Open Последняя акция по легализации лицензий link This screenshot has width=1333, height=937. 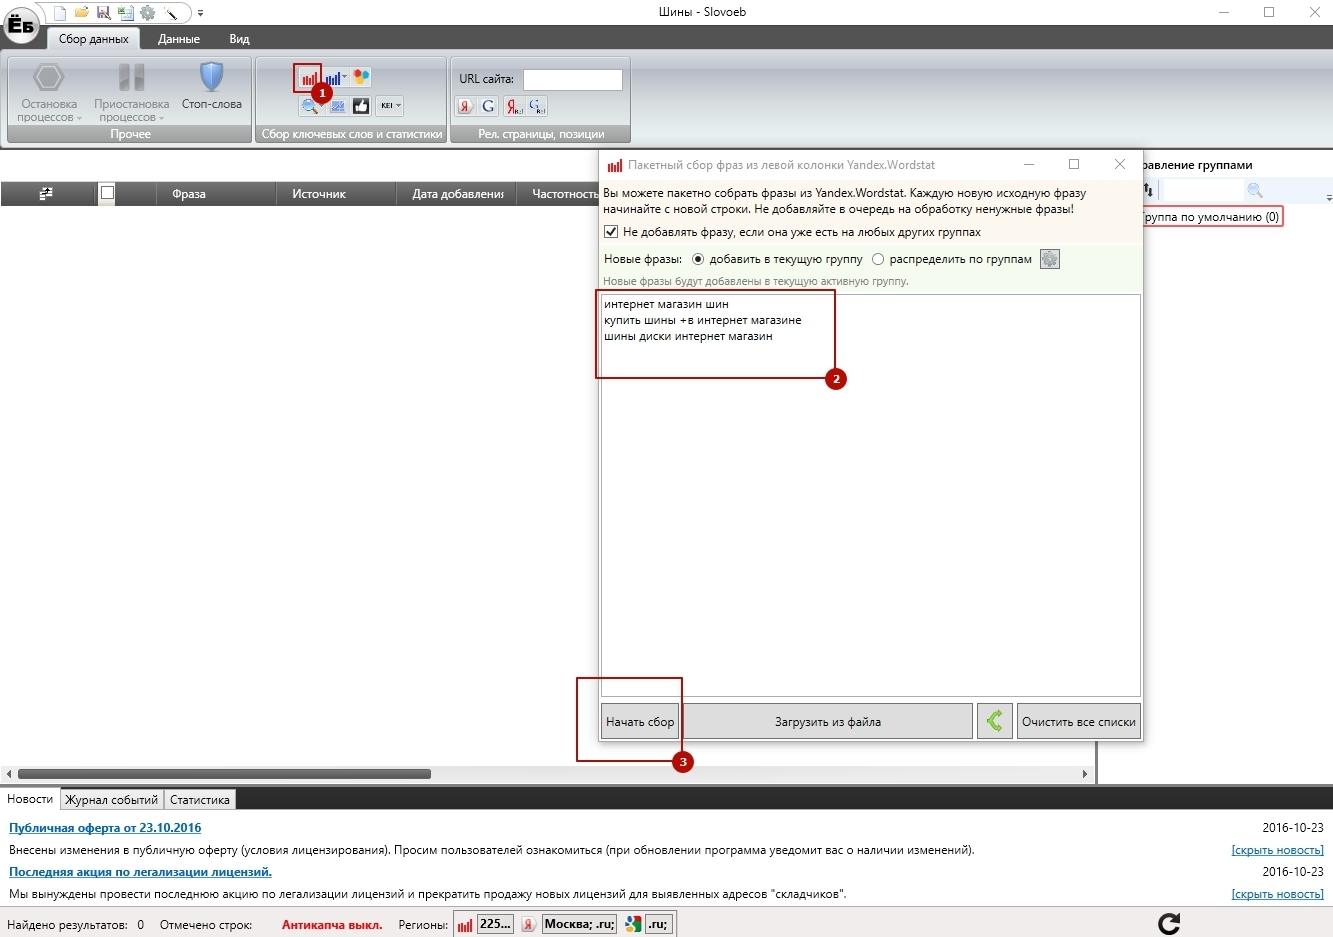point(140,872)
